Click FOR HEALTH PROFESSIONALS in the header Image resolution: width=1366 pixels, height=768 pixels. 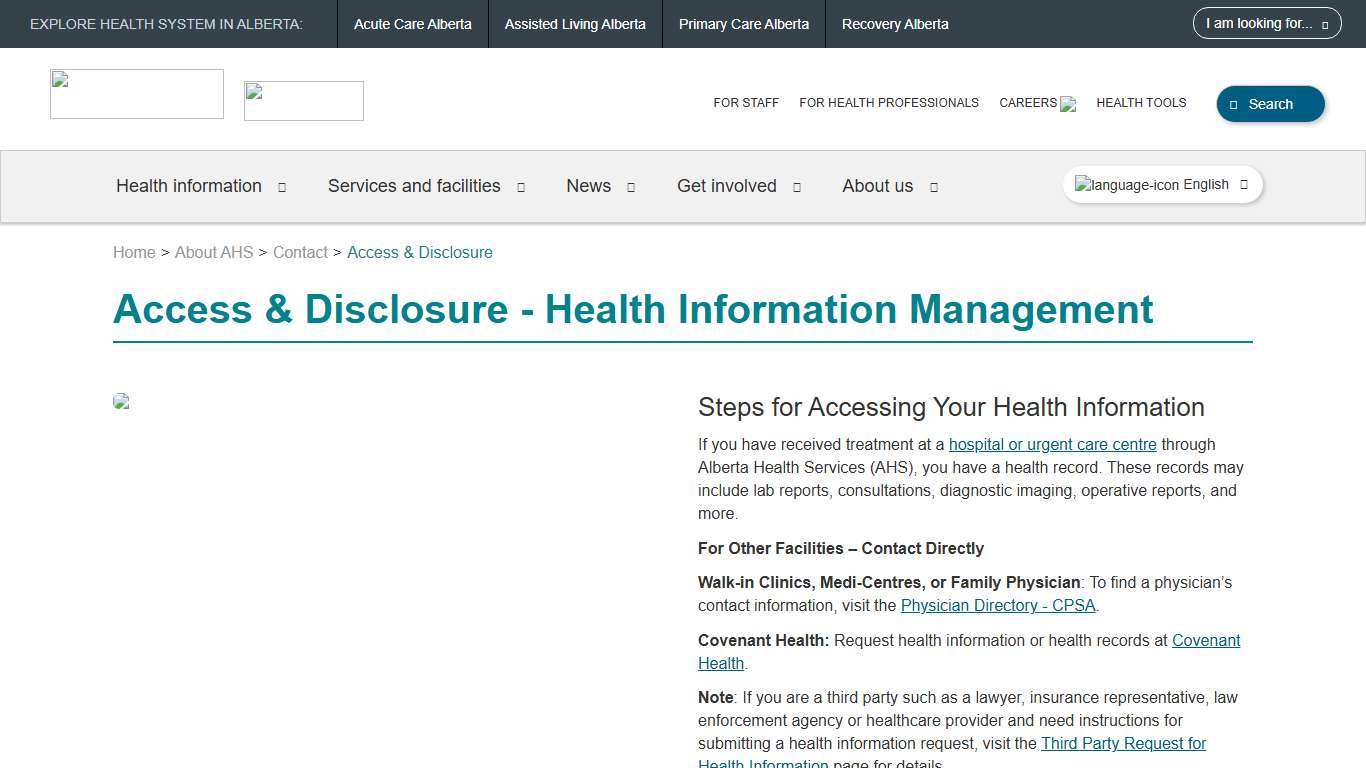pyautogui.click(x=888, y=103)
